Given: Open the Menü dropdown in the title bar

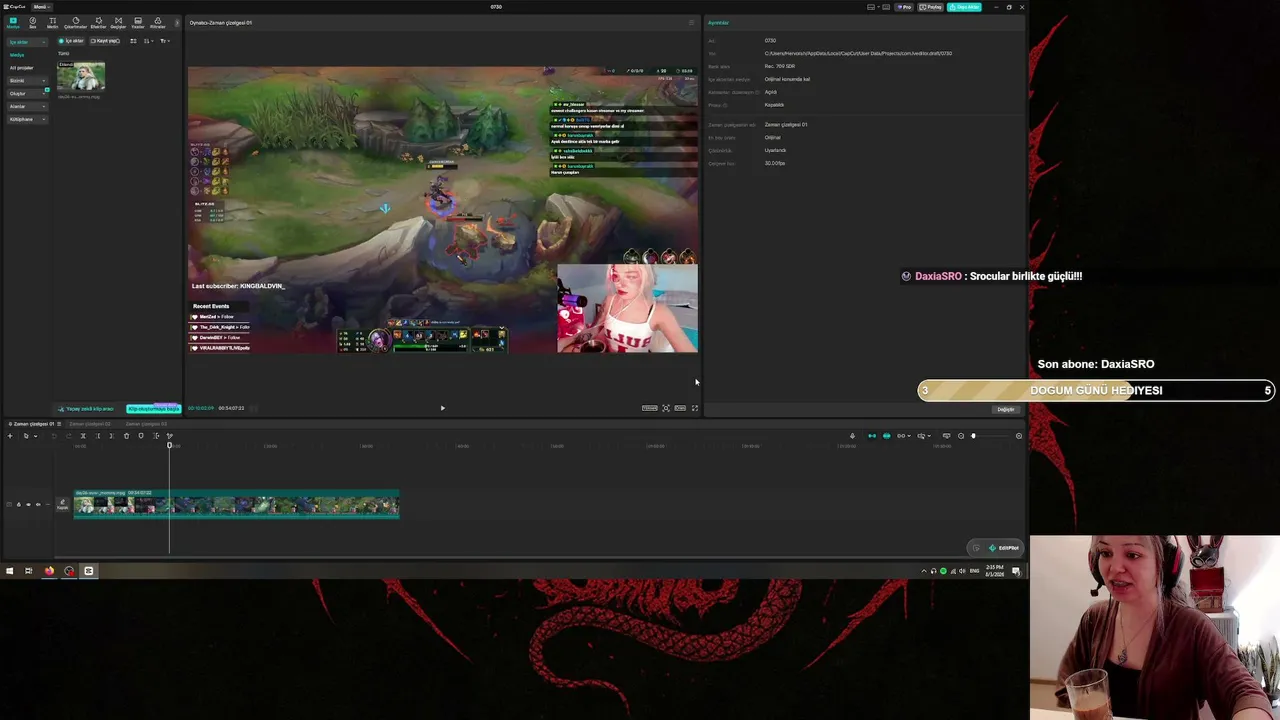Looking at the screenshot, I should coord(42,7).
